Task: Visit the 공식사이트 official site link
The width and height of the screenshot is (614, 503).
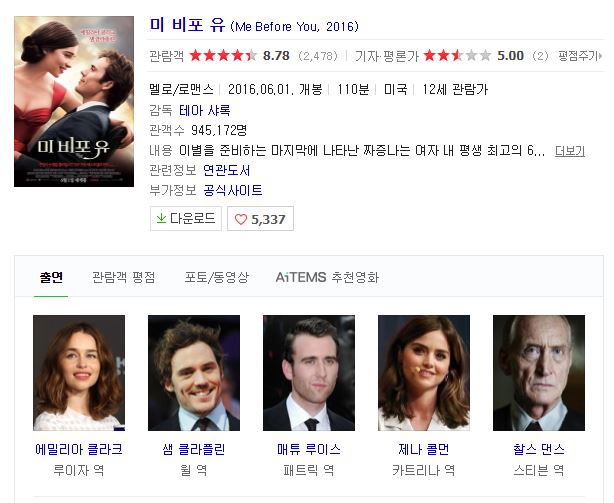Action: pos(233,190)
